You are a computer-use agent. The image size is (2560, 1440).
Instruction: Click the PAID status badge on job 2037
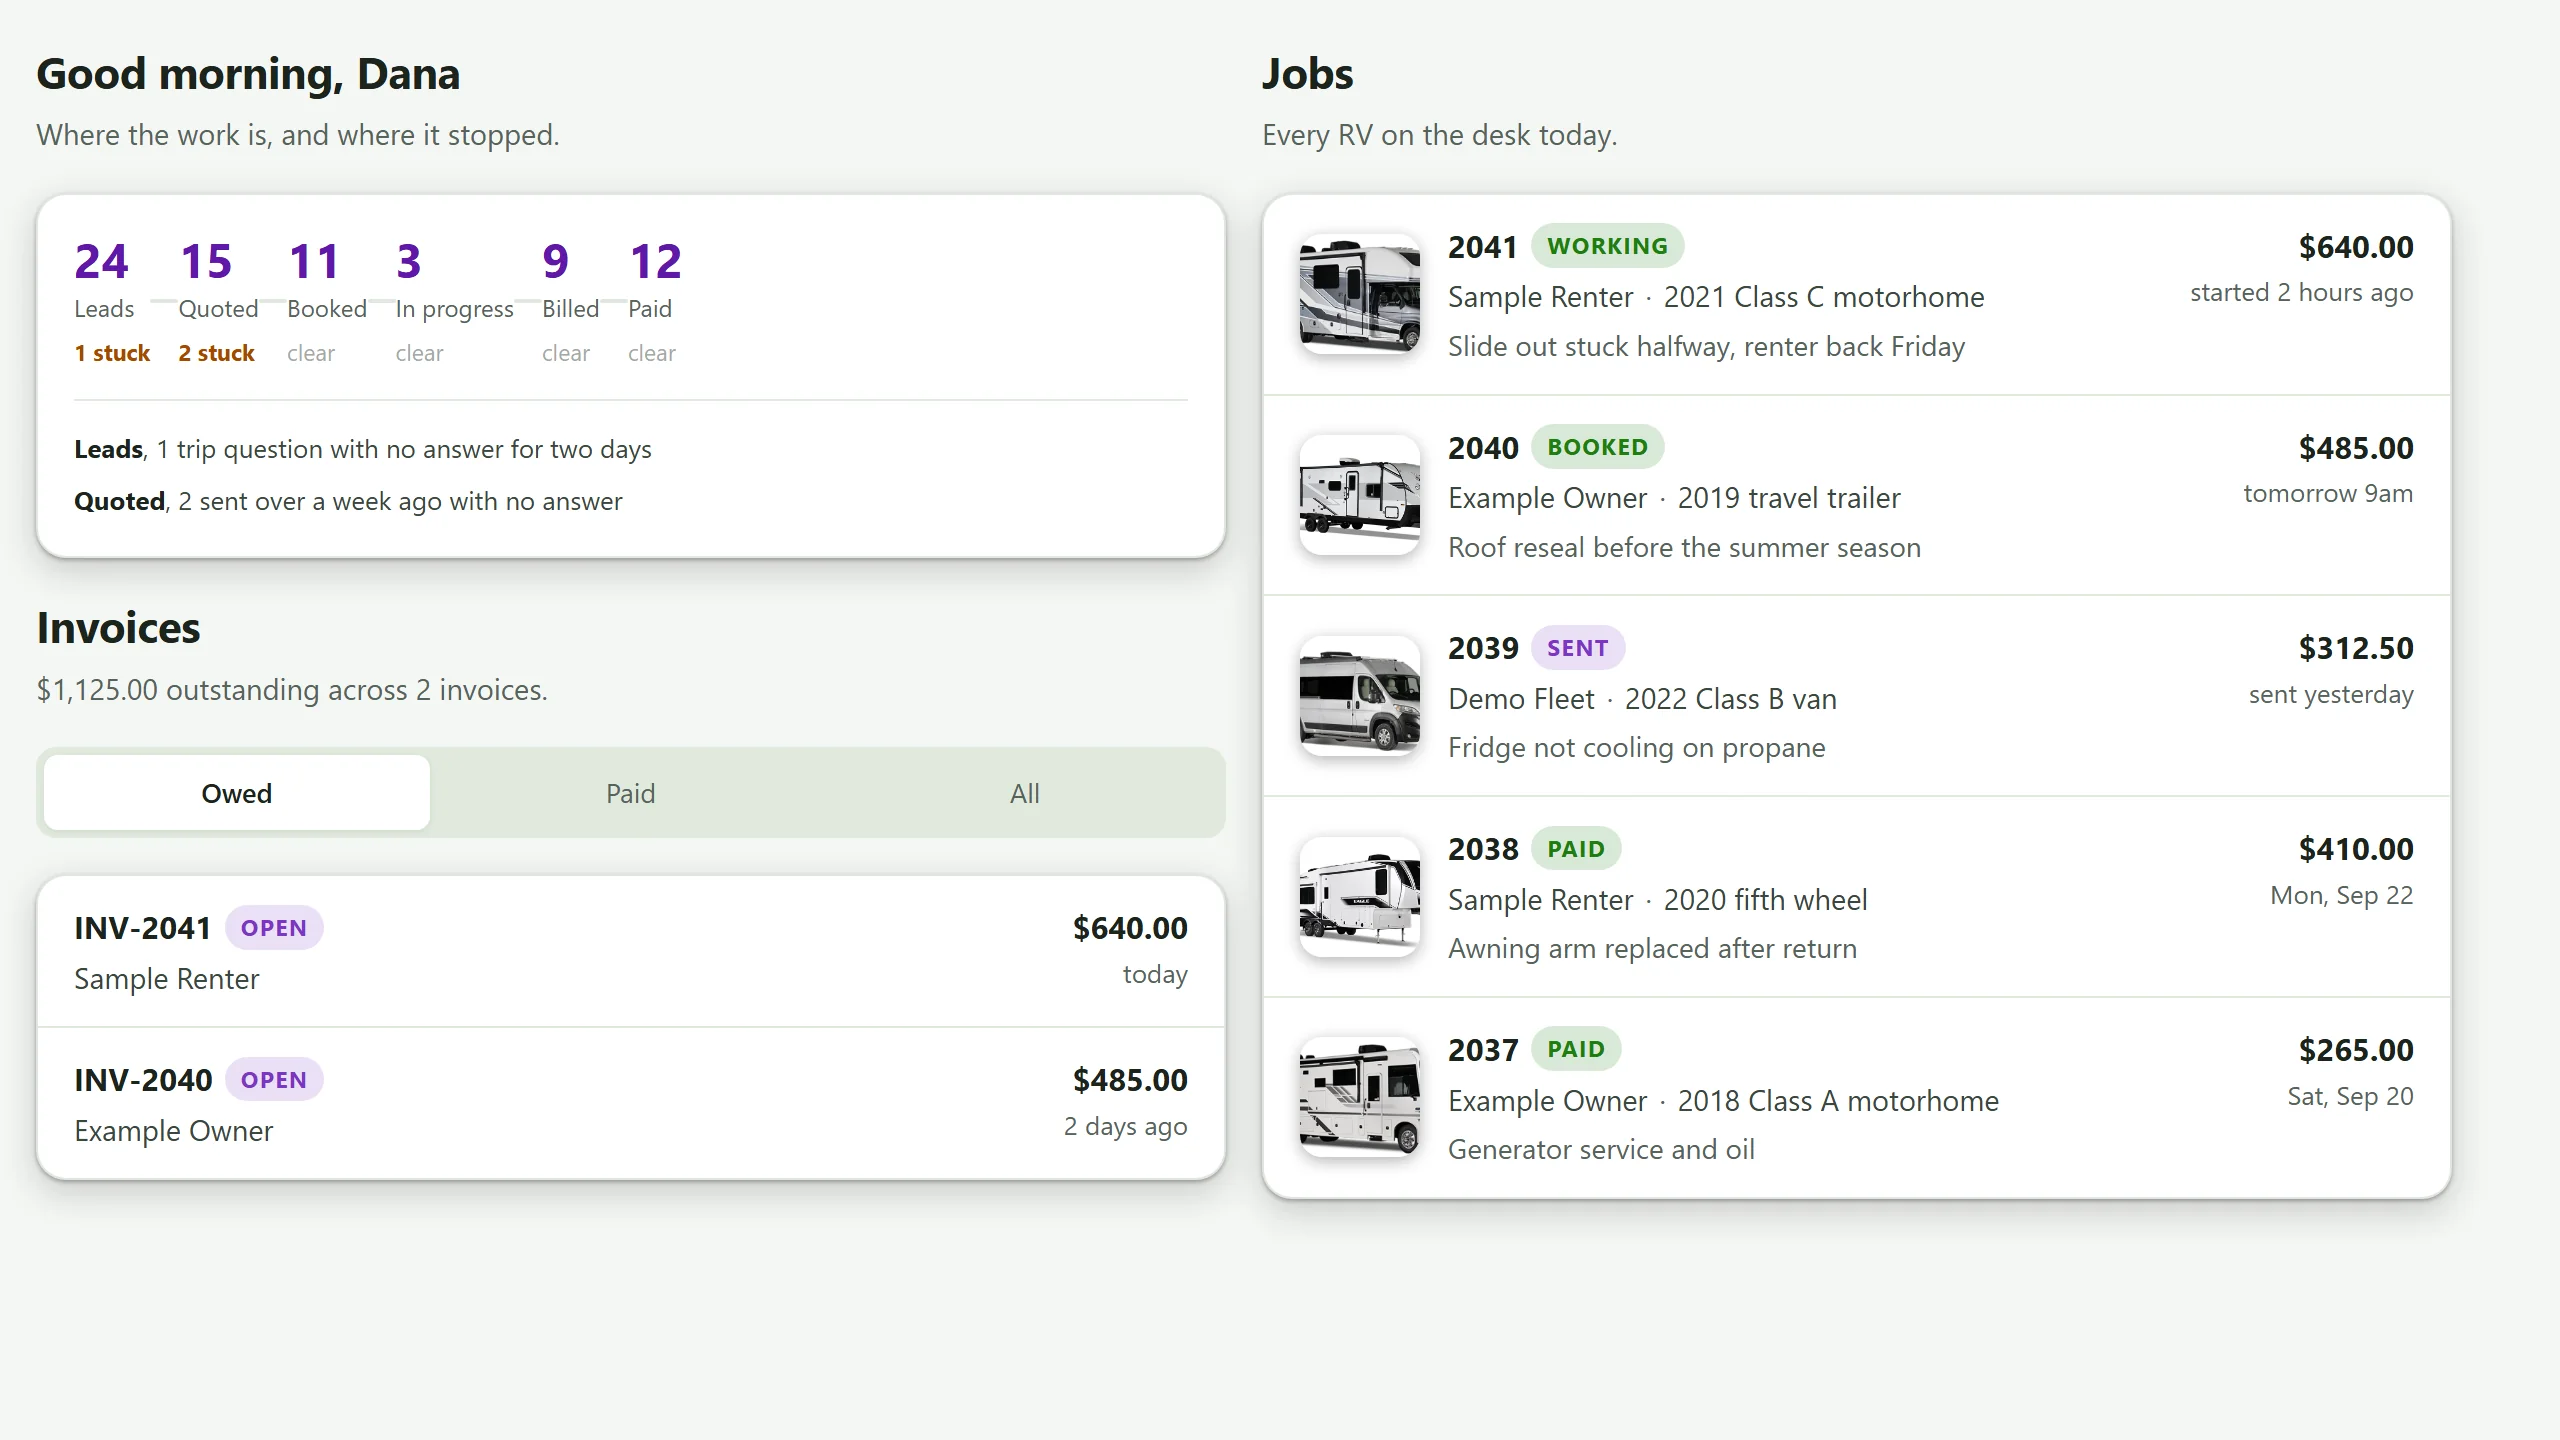1576,1049
